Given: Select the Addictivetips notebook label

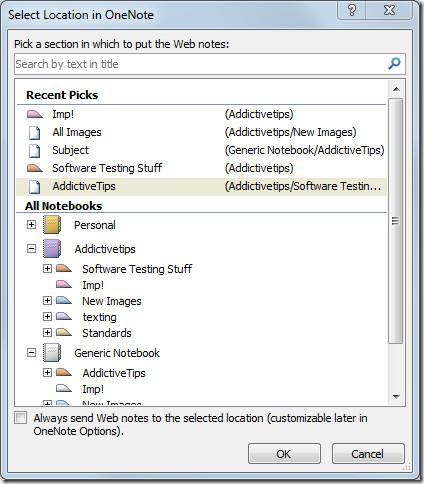Looking at the screenshot, I should click(105, 249).
